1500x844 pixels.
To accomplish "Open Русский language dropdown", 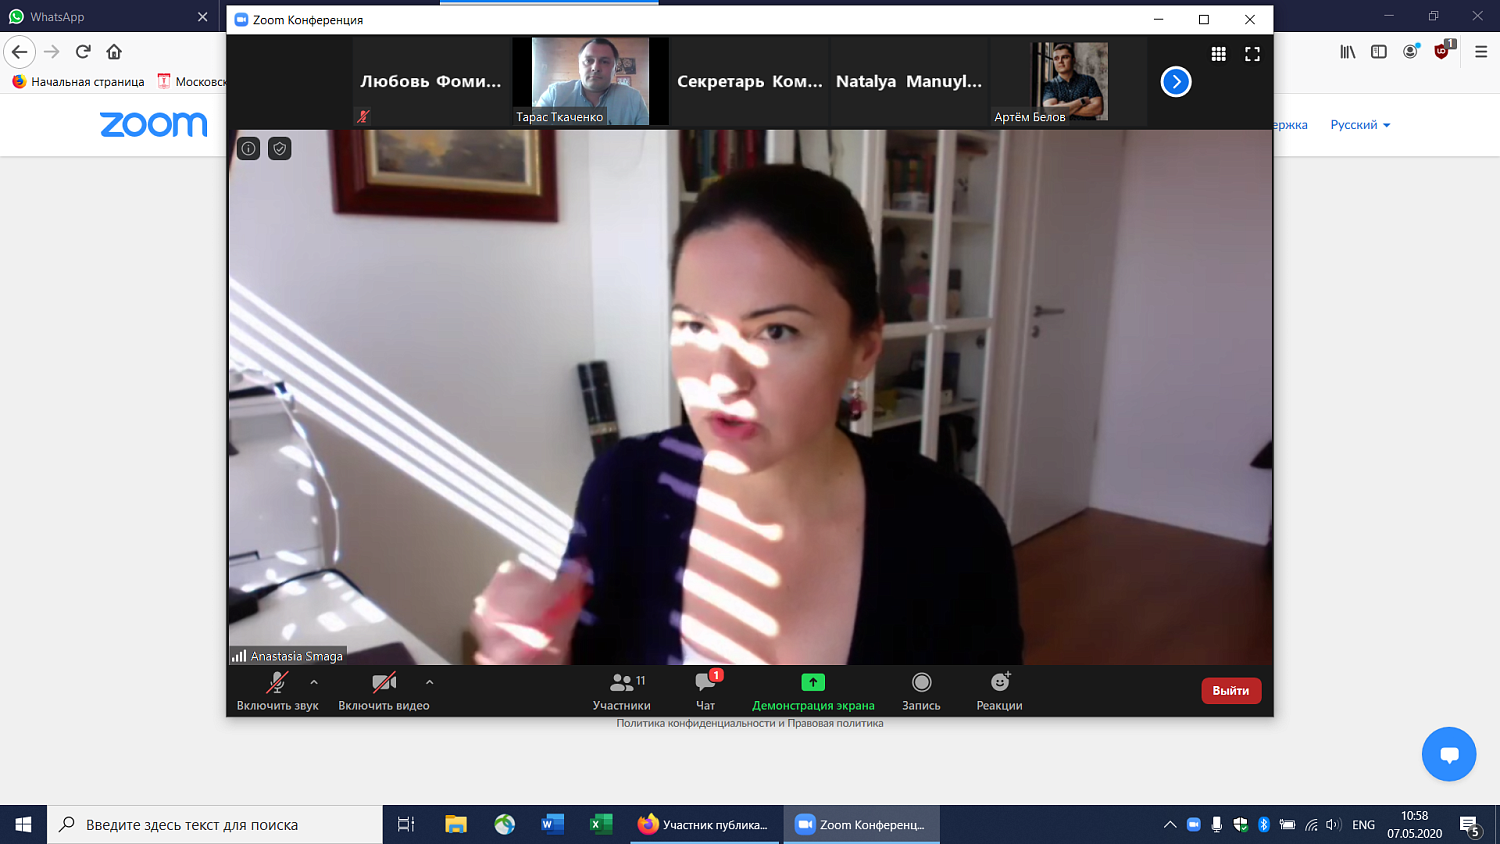I will 1360,125.
